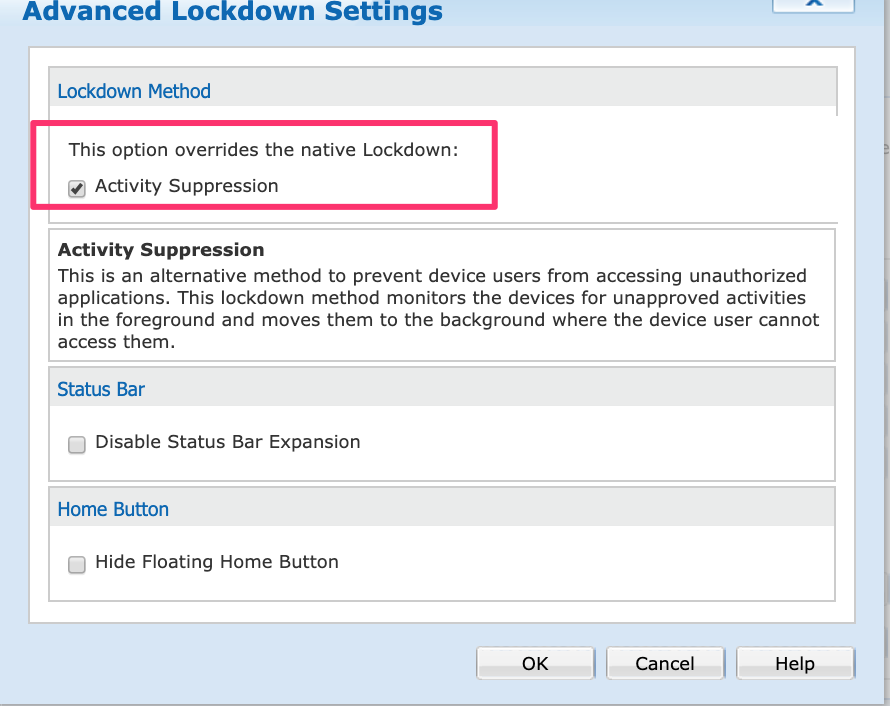Click the 'Disable Status Bar Expansion' label text
This screenshot has height=706, width=890.
pyautogui.click(x=228, y=442)
